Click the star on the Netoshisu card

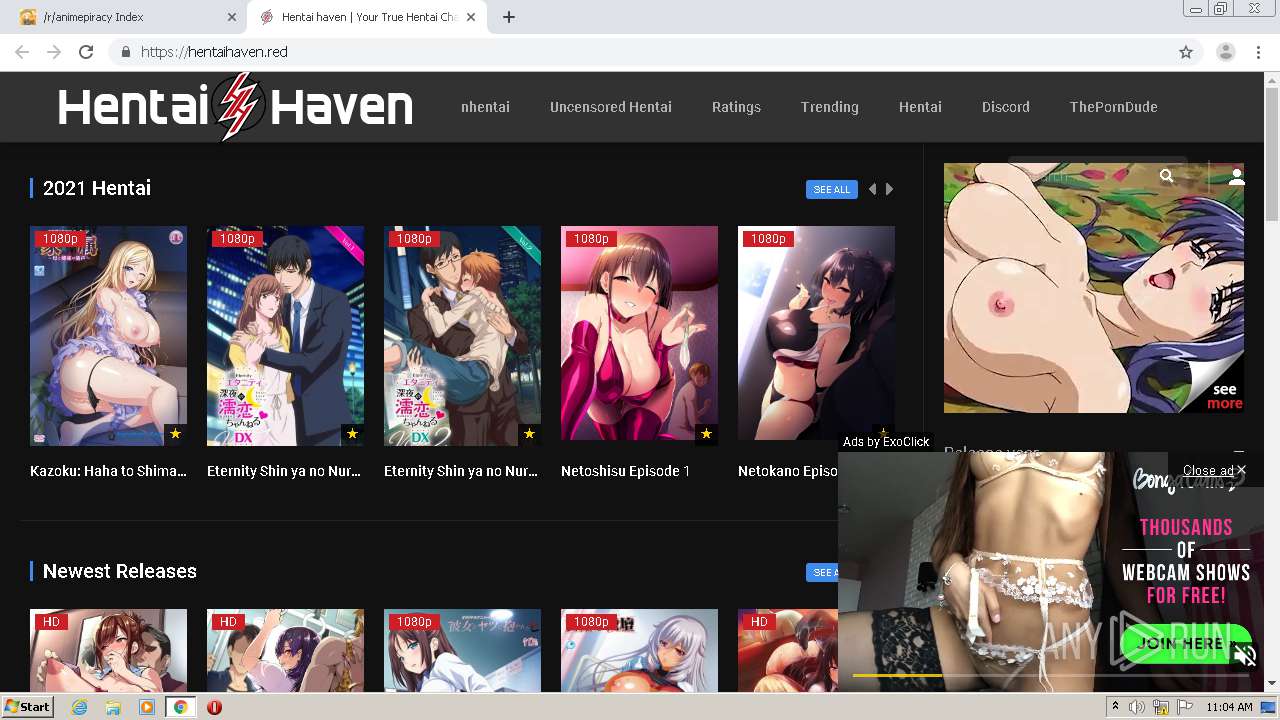point(706,434)
